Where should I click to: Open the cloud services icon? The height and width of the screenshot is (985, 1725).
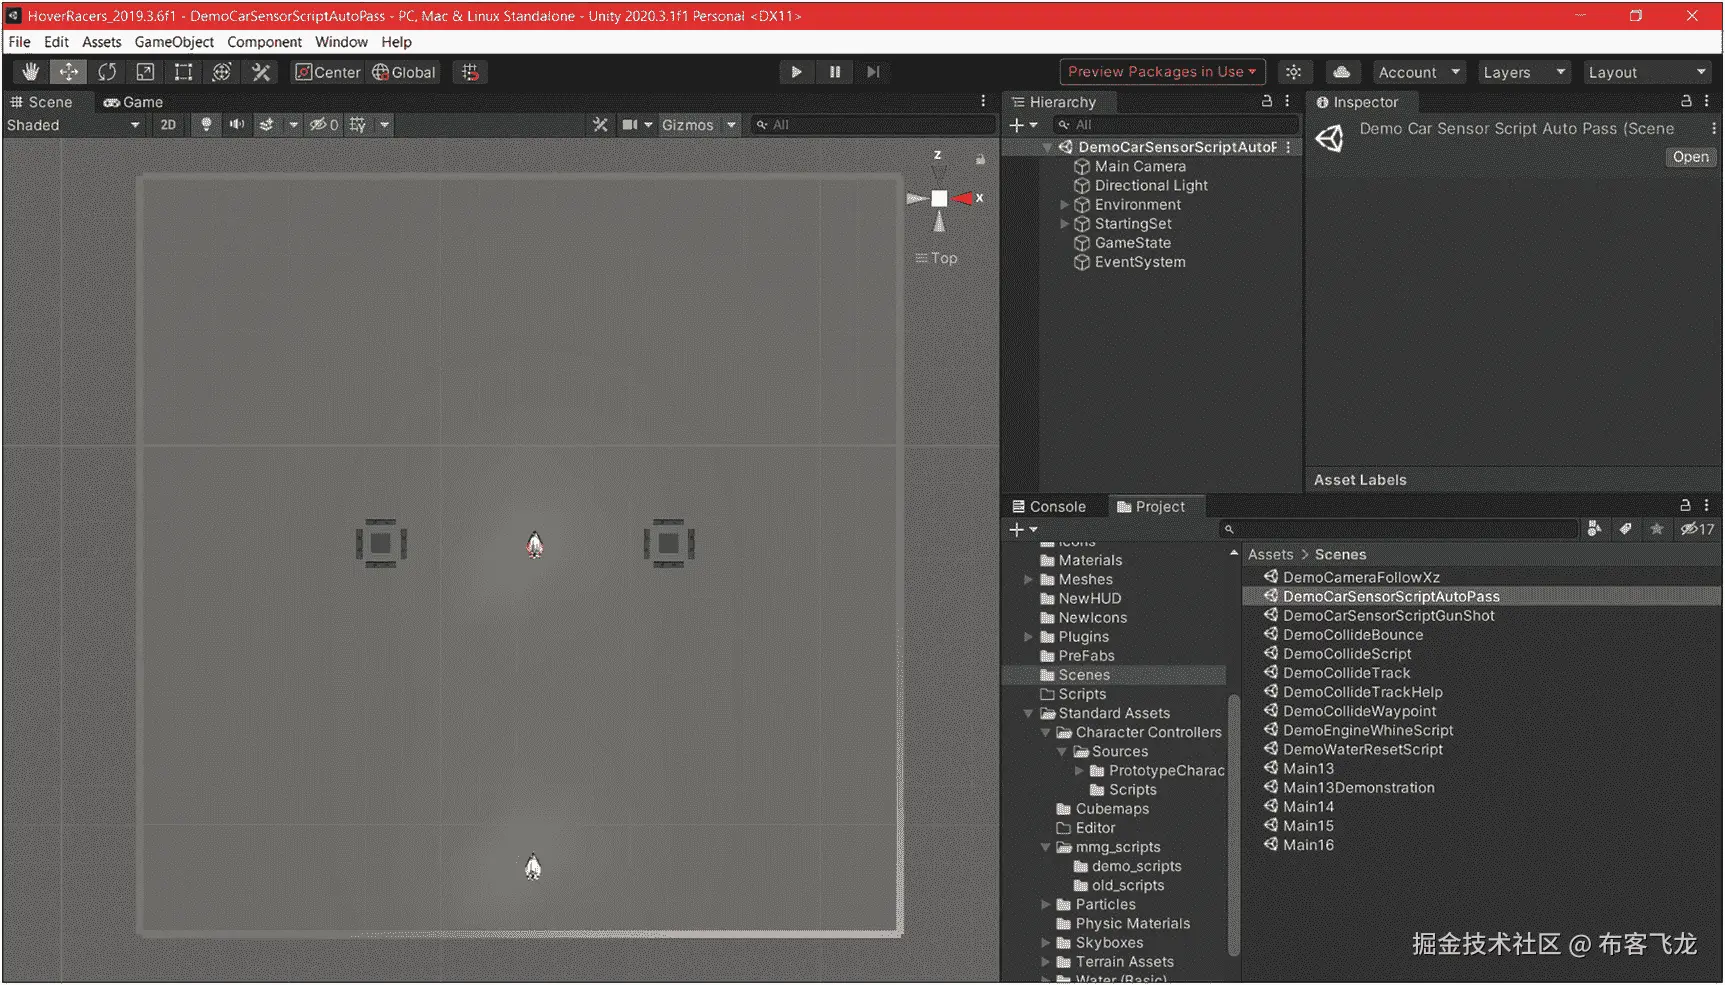(1342, 72)
